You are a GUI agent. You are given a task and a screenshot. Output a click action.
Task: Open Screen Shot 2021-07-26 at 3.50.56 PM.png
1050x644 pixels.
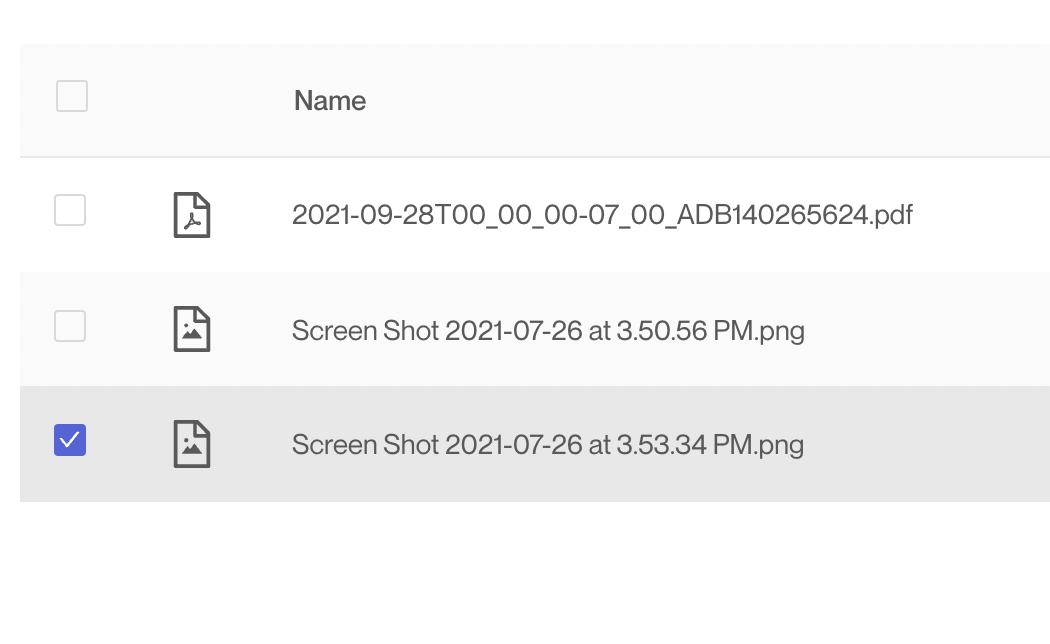548,330
